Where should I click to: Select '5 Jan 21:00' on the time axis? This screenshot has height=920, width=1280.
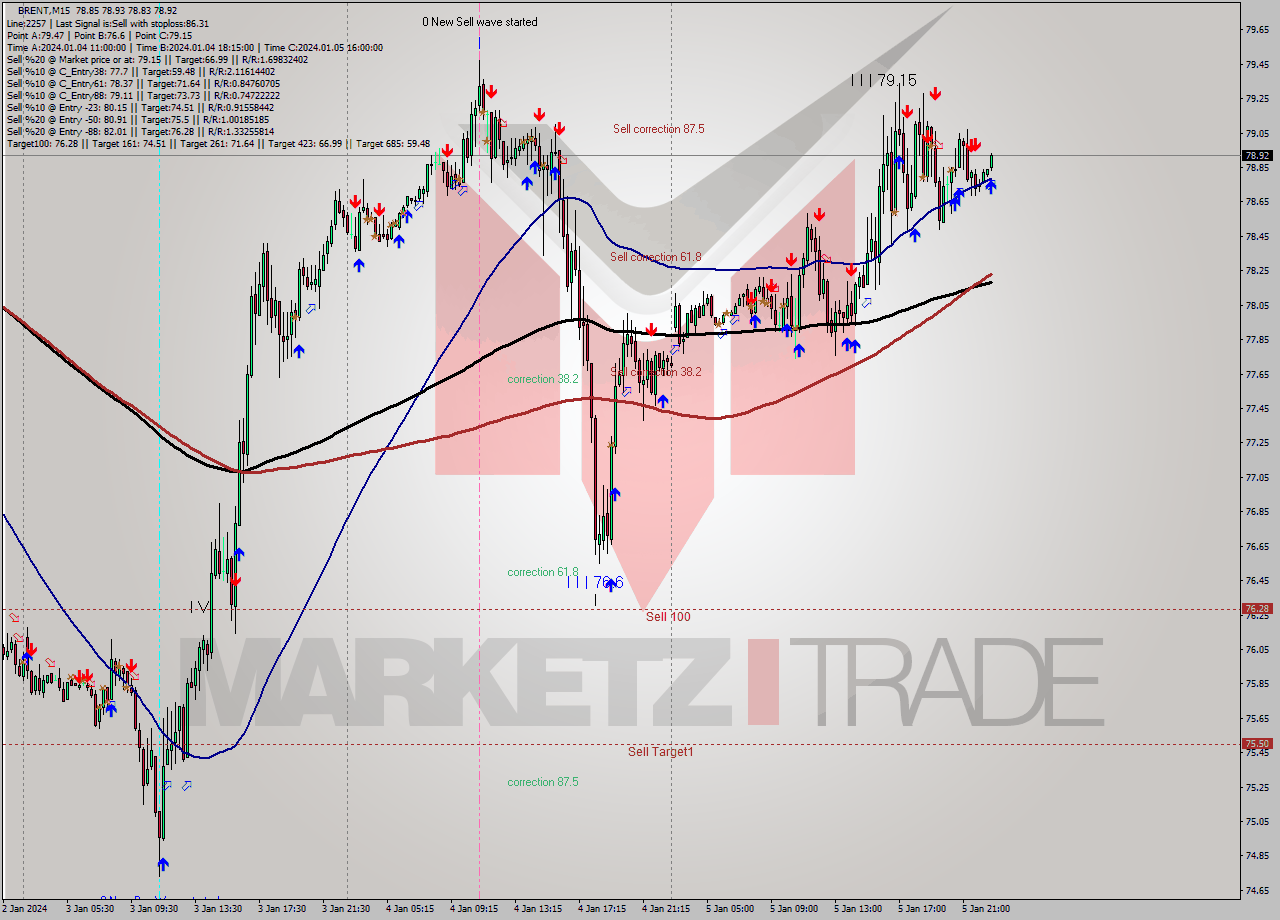click(x=986, y=909)
